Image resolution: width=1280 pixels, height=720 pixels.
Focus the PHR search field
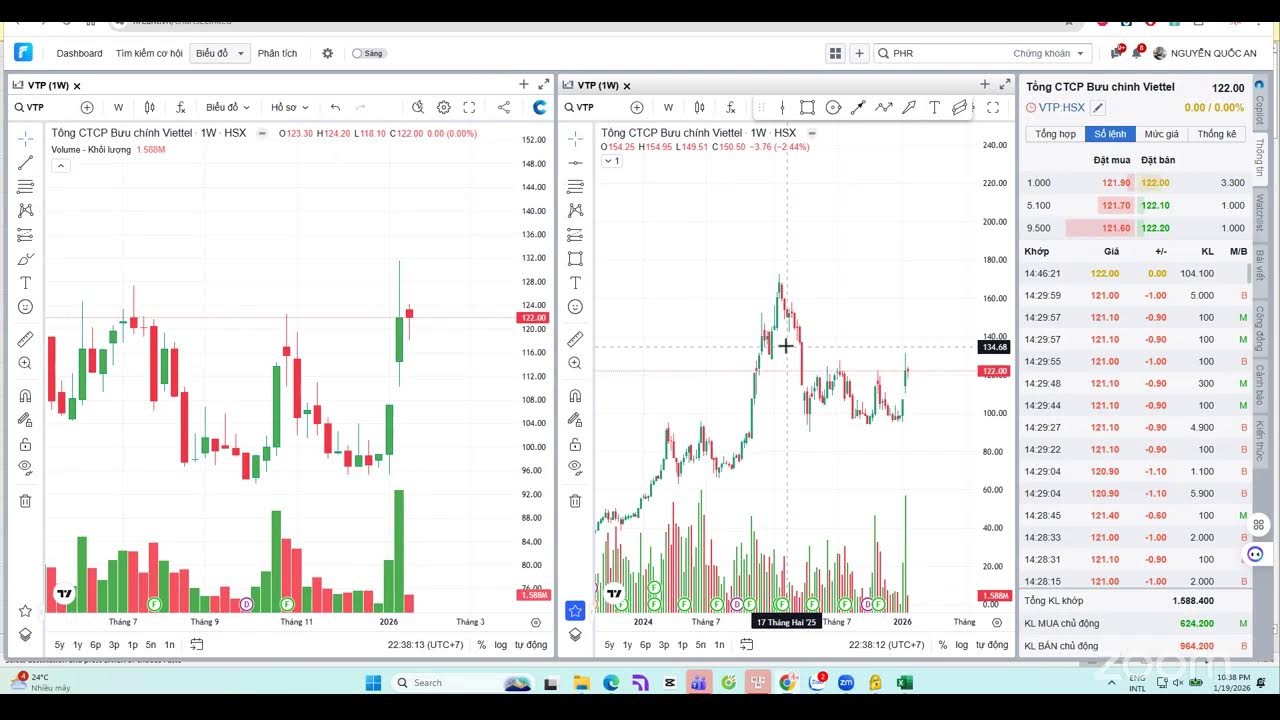tap(945, 53)
